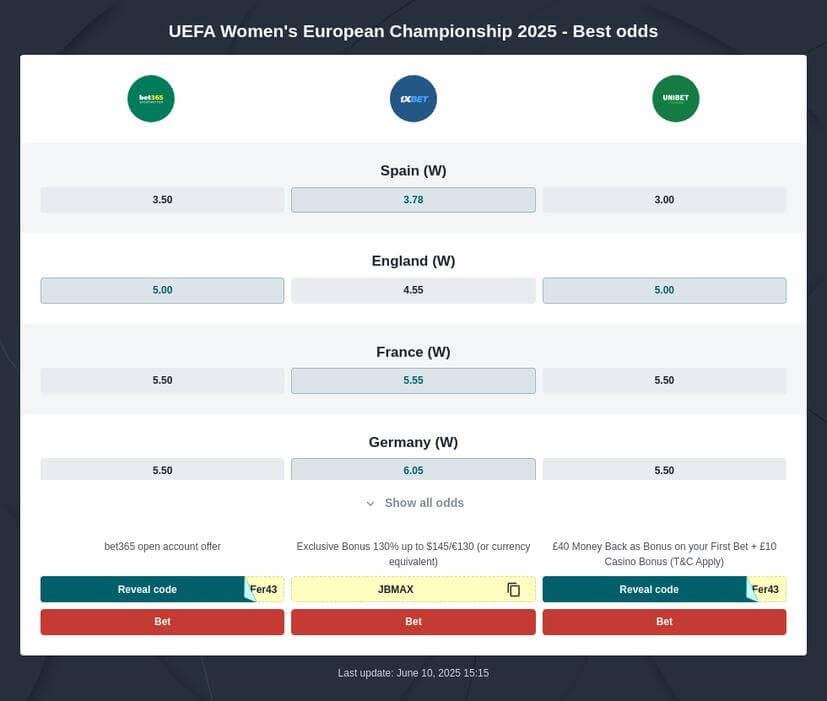Screen dimensions: 827x701
Task: Click the England (W) heading
Action: pos(413,261)
